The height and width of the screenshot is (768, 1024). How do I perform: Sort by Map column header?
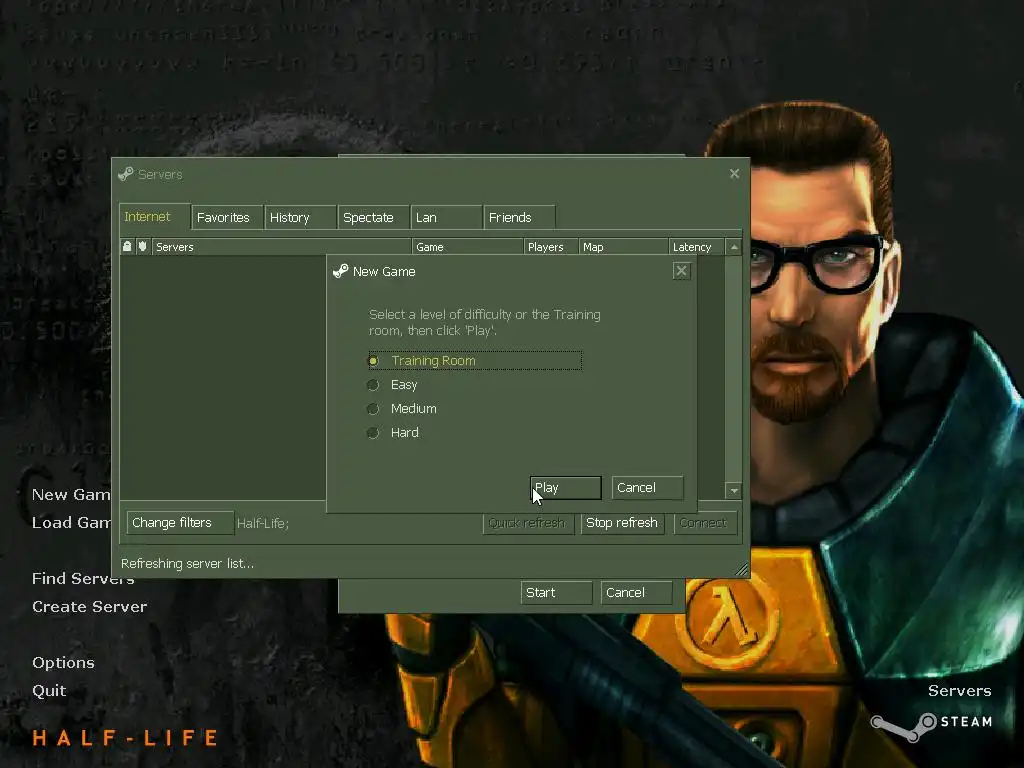(x=624, y=247)
